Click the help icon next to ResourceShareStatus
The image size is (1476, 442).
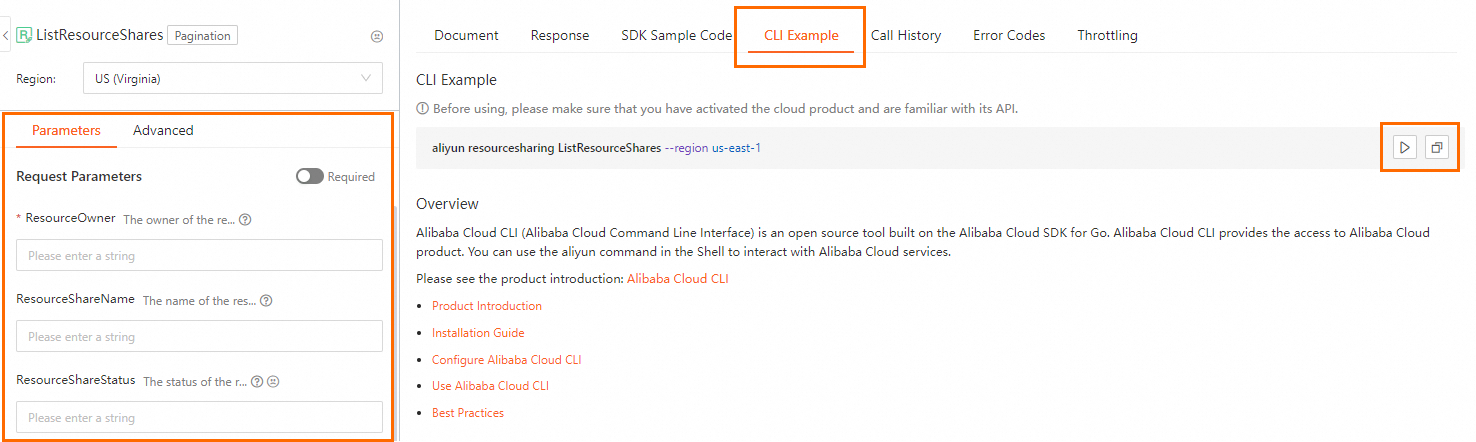tap(257, 381)
